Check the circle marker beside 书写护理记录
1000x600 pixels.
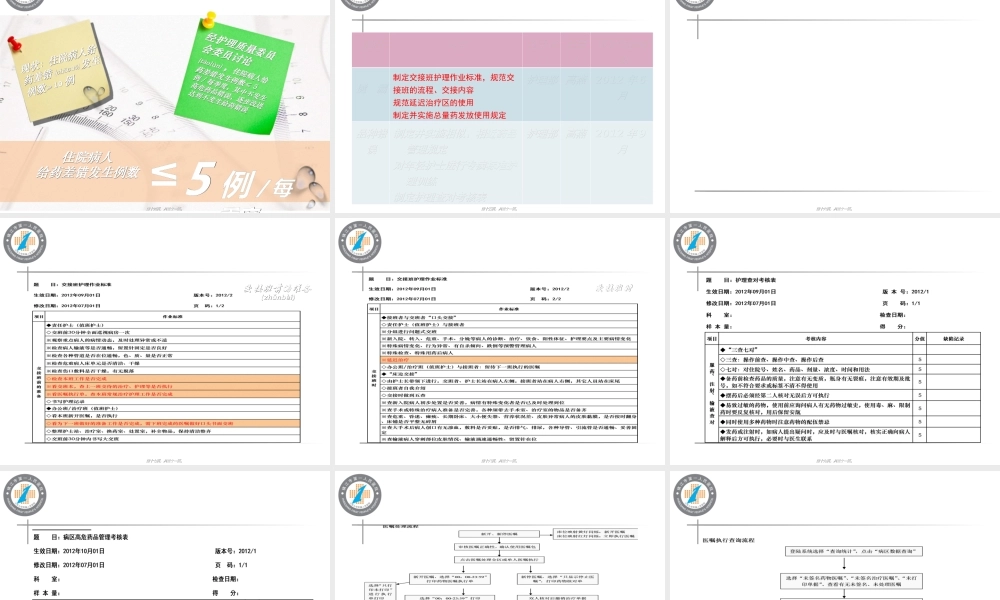49,402
